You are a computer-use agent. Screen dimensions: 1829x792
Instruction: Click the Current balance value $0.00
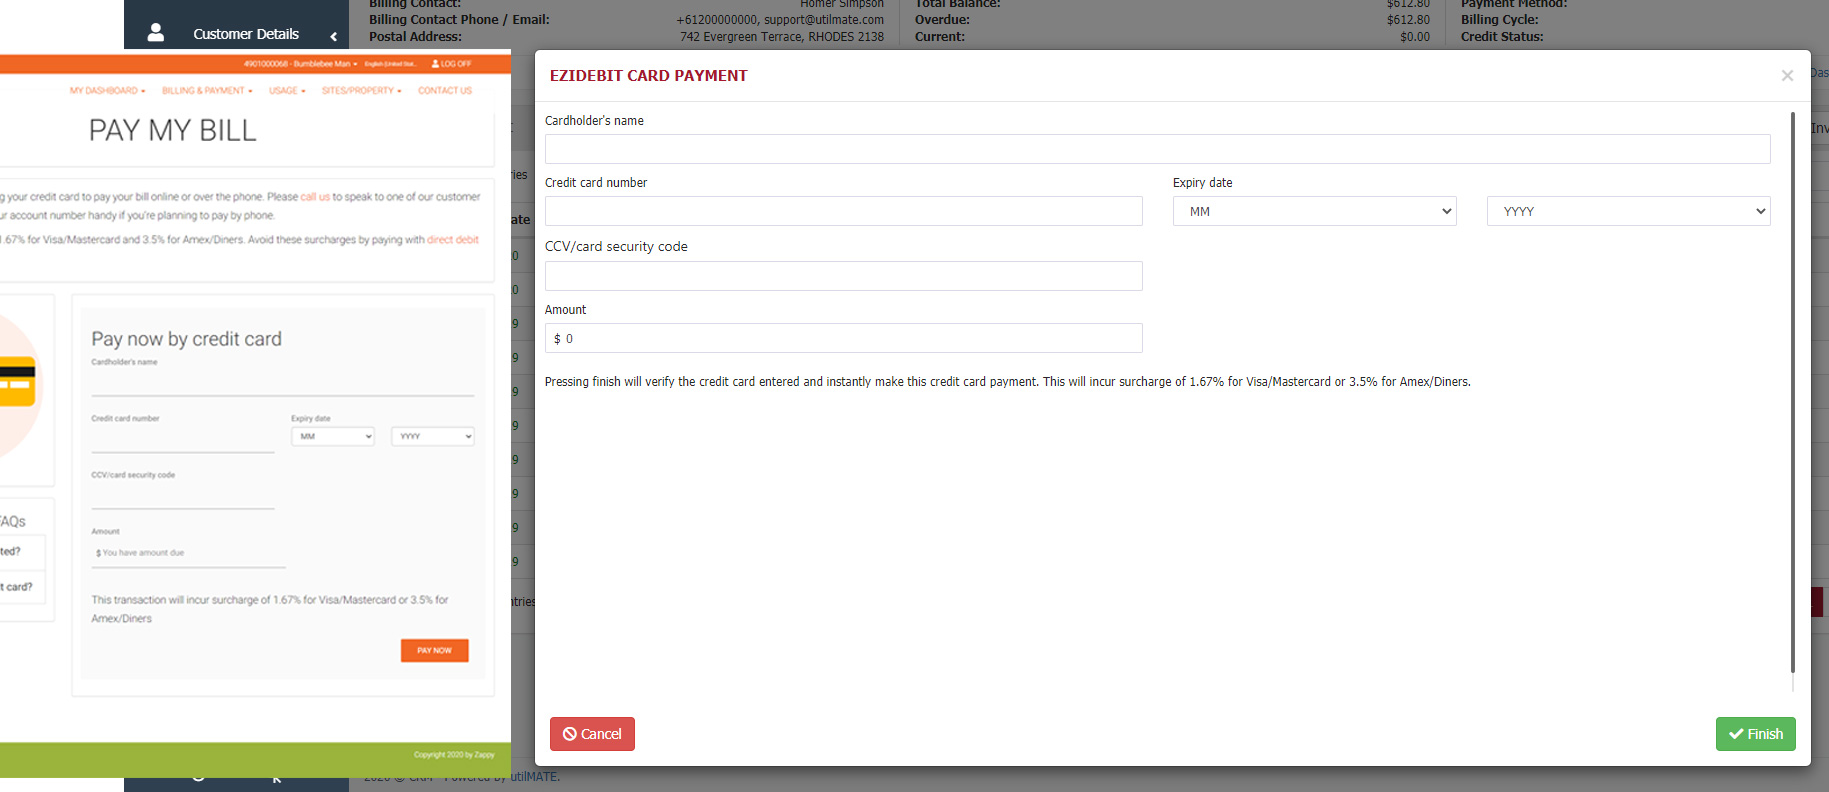coord(1415,37)
